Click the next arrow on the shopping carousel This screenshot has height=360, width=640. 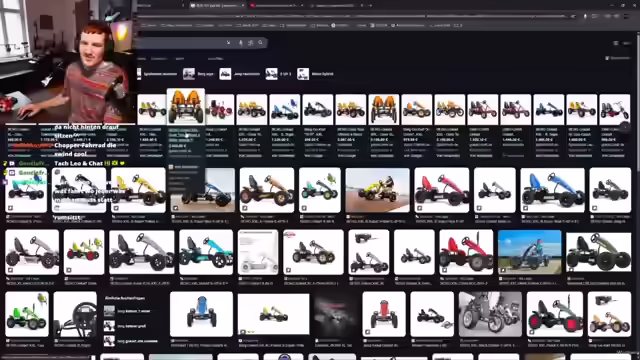(625, 127)
